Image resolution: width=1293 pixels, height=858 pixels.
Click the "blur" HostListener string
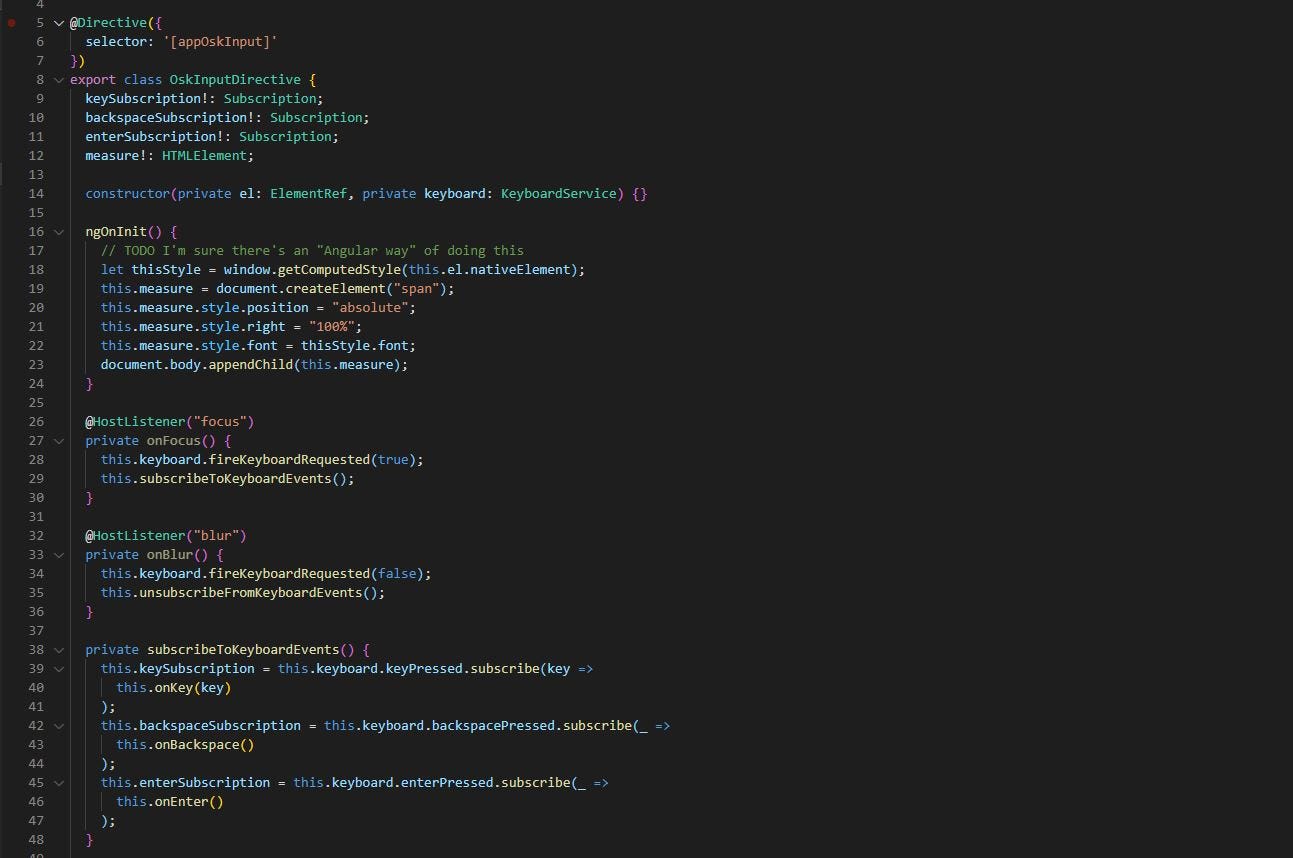coord(216,535)
